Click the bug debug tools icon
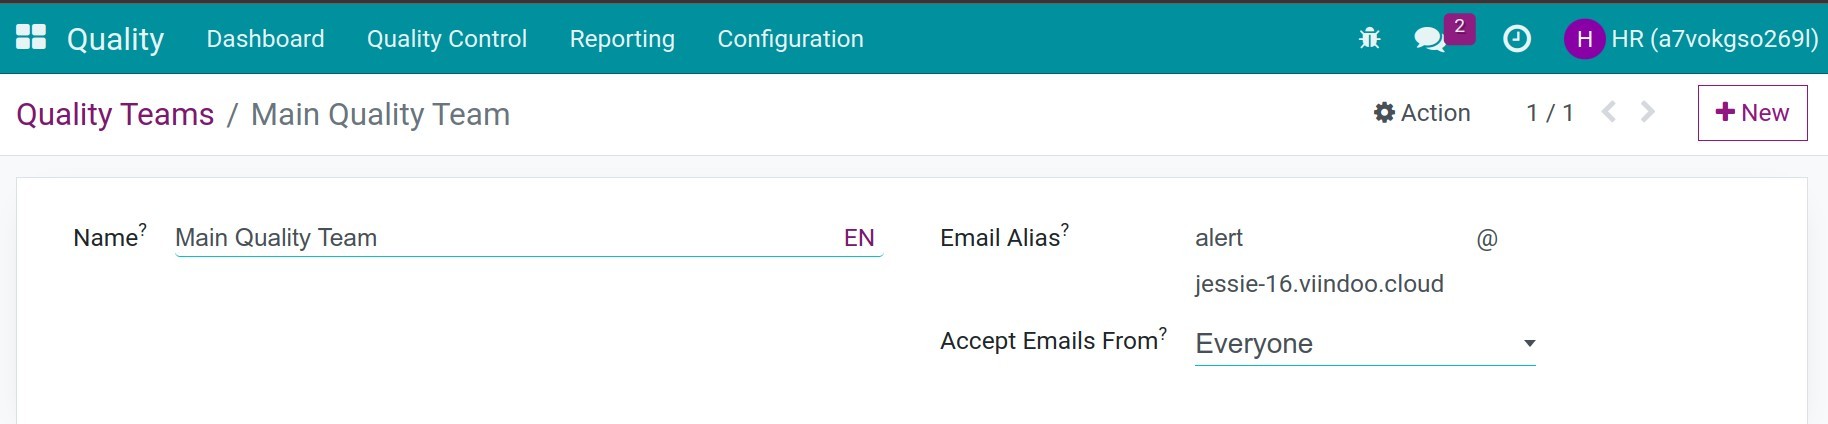1828x424 pixels. coord(1370,39)
